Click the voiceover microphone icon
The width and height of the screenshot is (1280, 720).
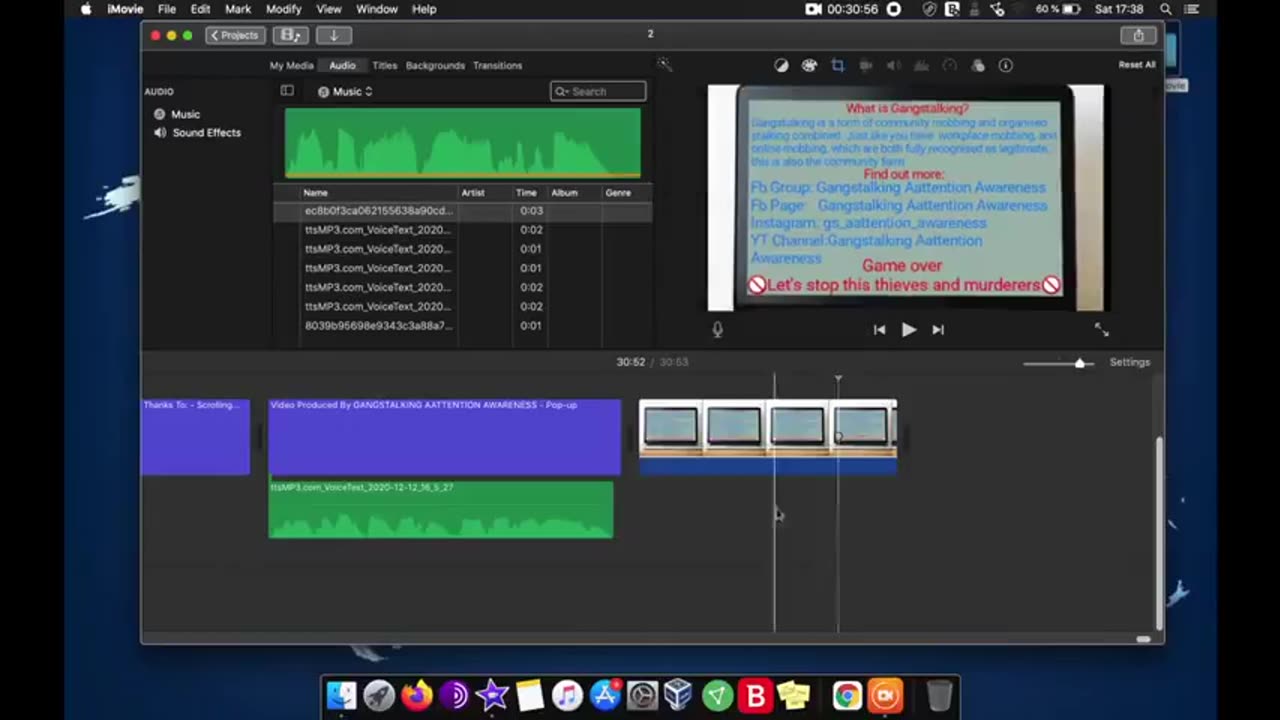point(717,329)
